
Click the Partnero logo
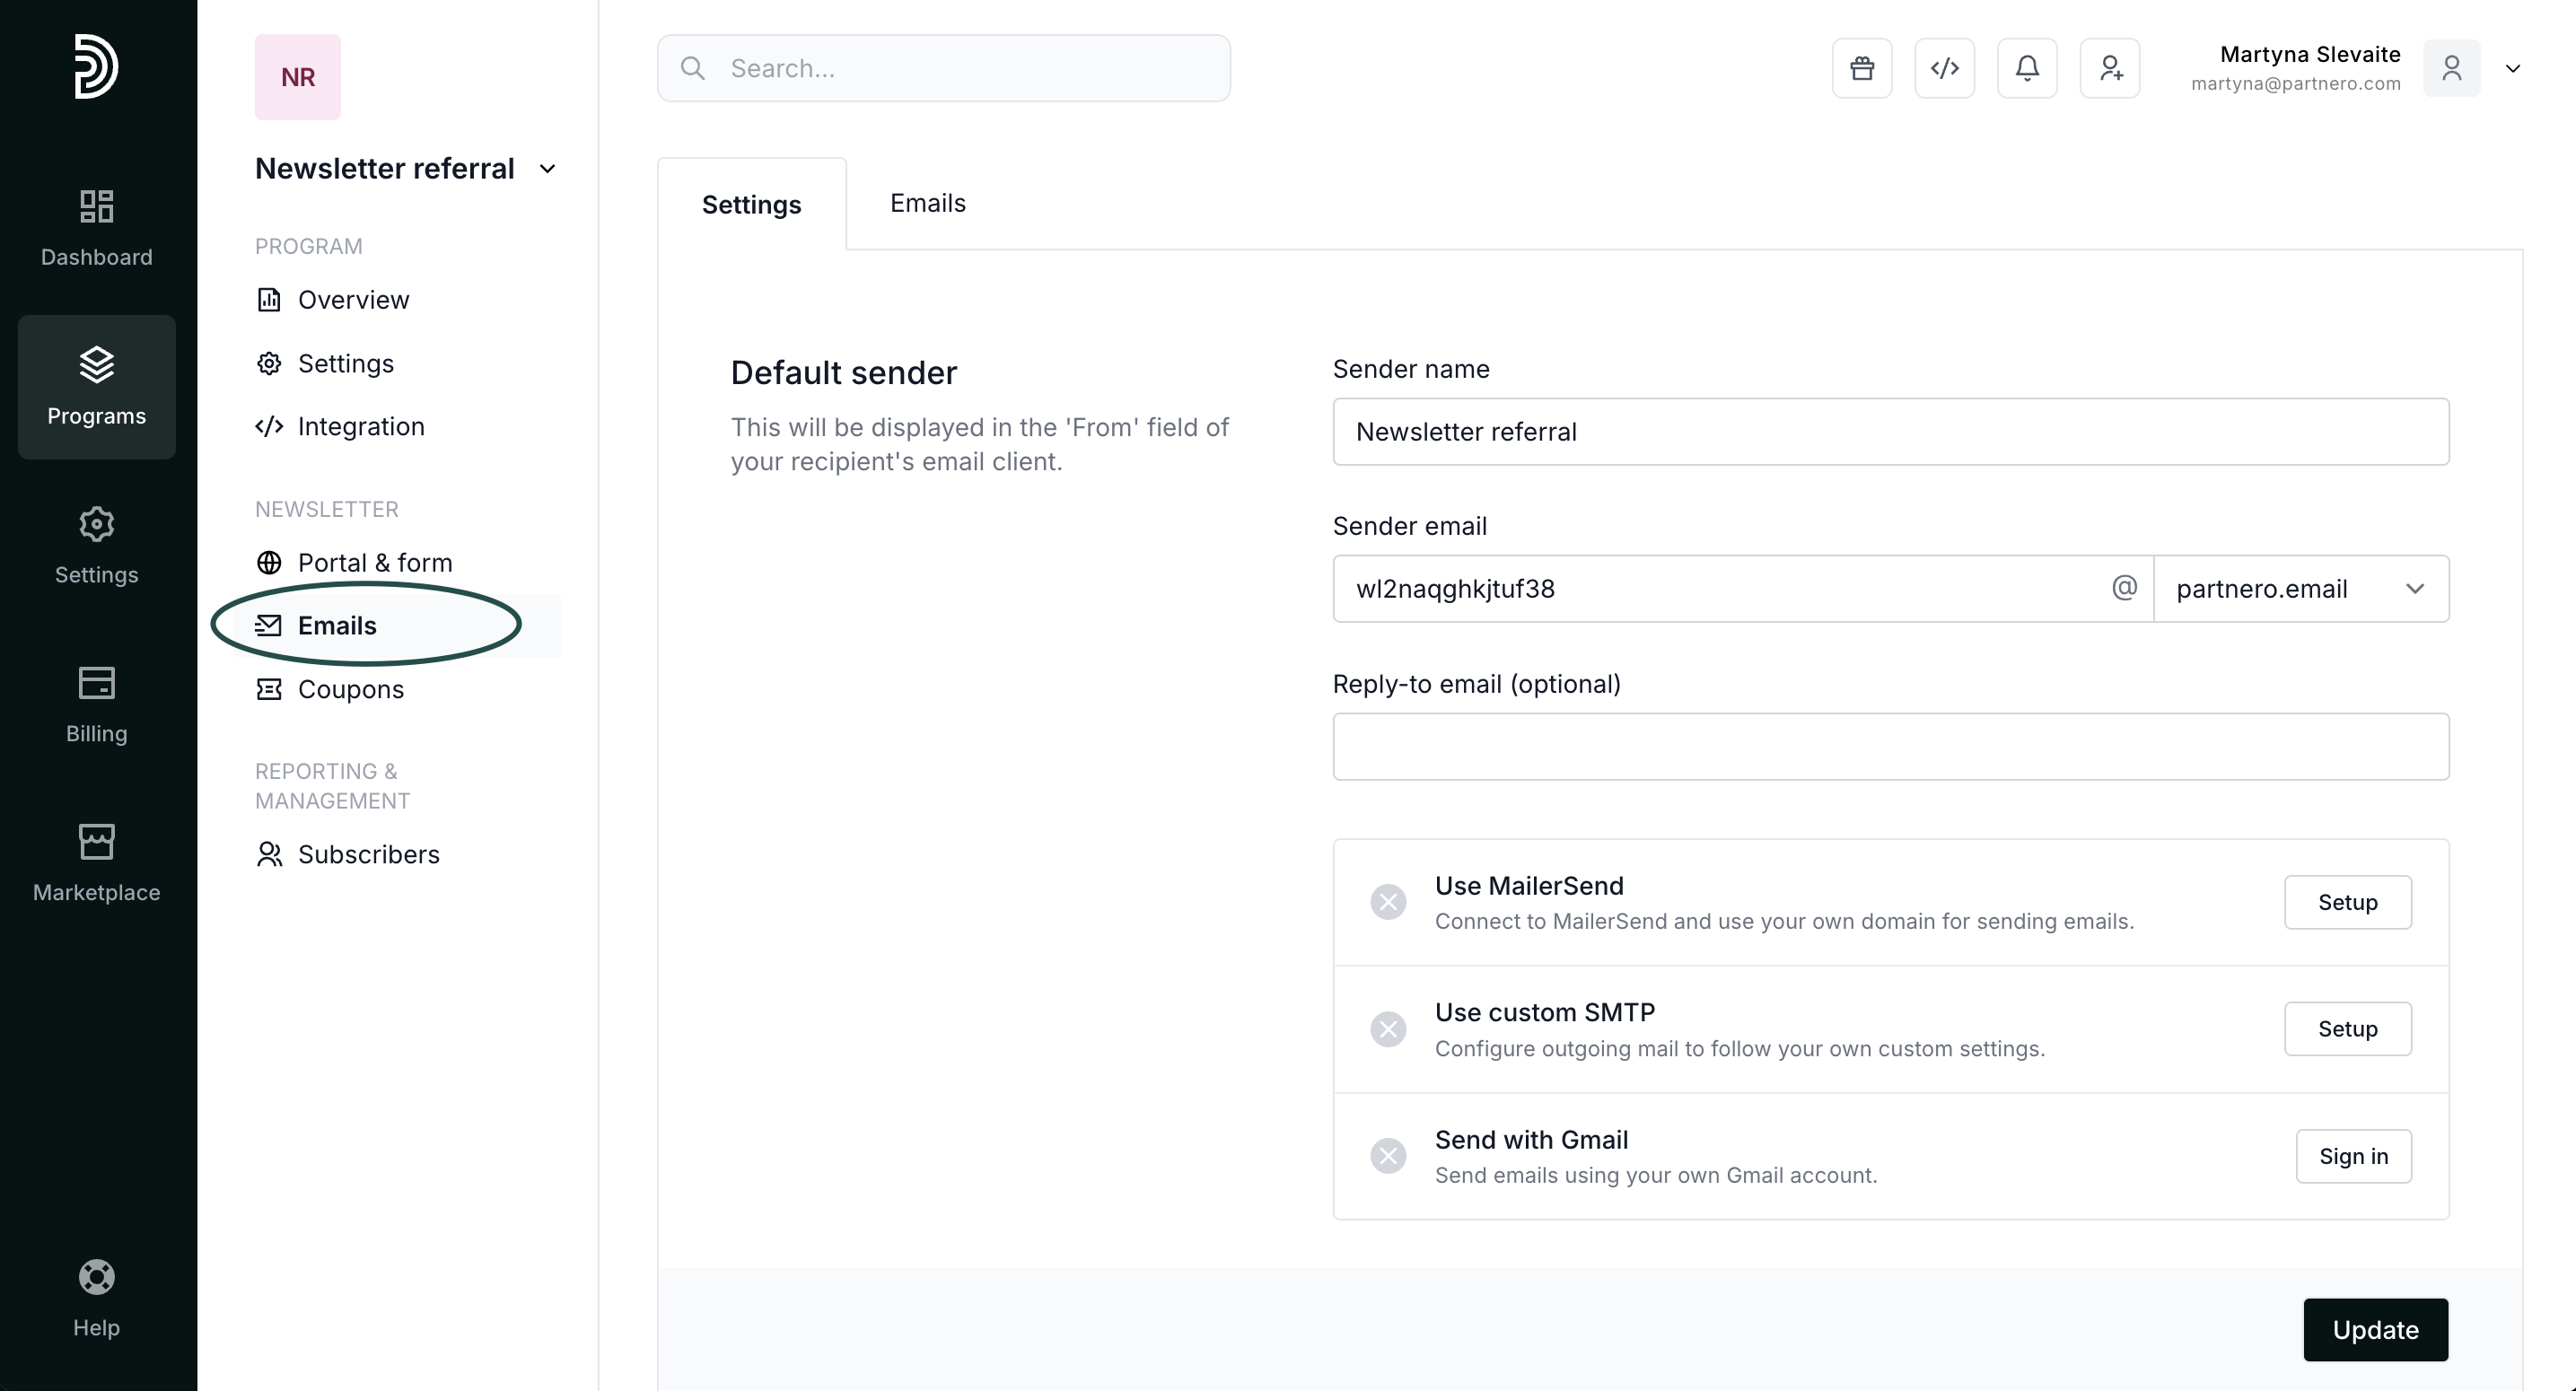tap(96, 66)
